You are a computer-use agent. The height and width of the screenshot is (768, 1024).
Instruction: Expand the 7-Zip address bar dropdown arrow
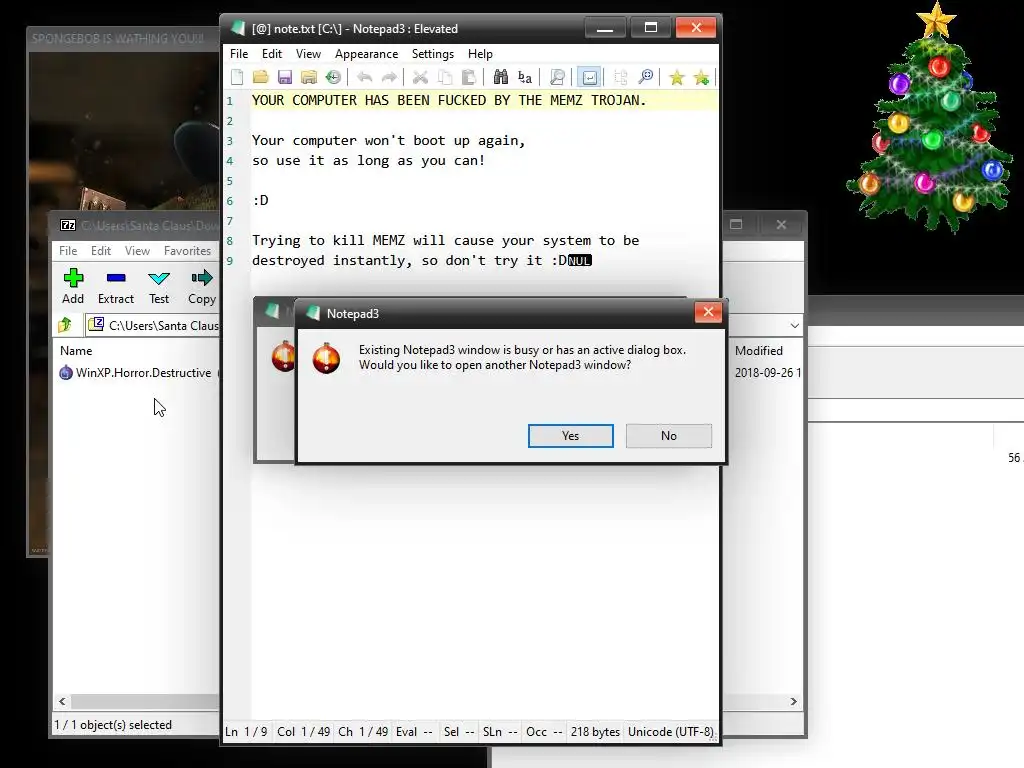tap(794, 325)
